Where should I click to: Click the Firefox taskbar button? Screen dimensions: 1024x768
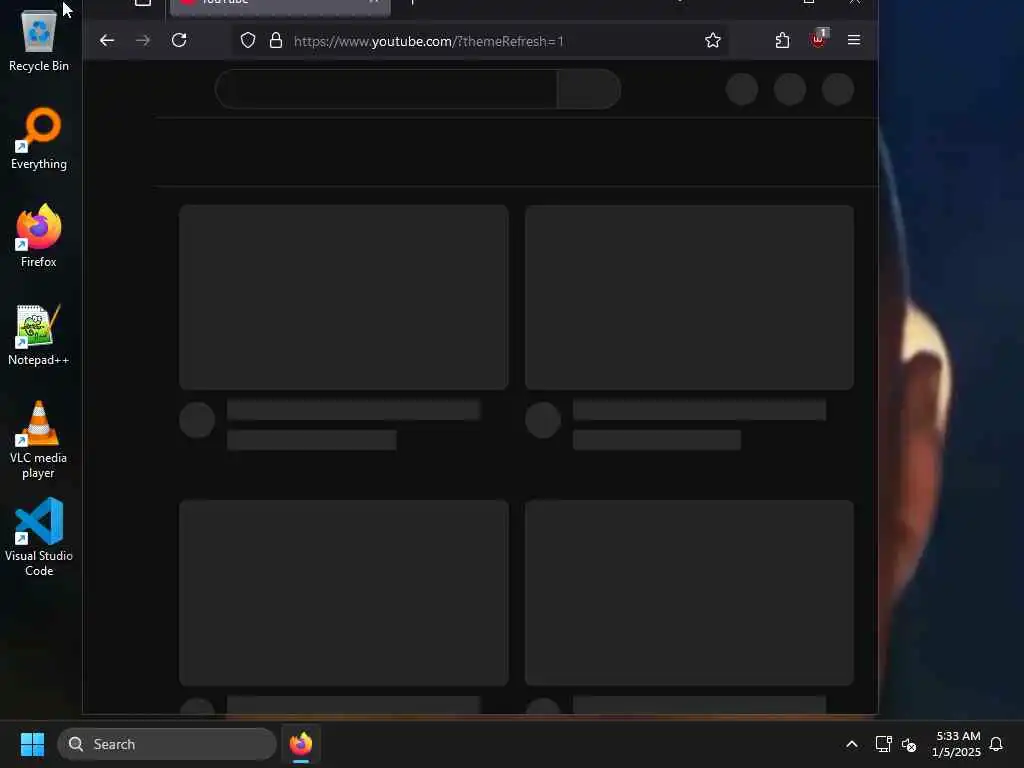(x=301, y=744)
